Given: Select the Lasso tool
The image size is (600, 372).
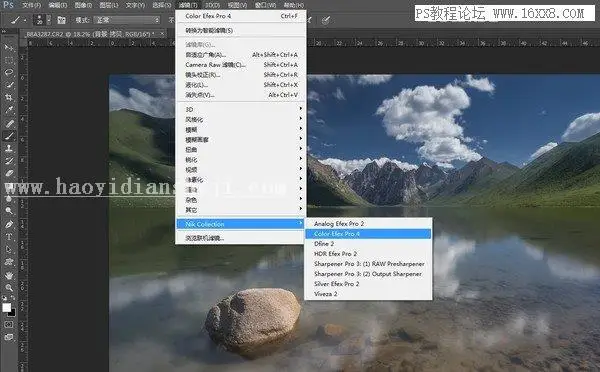Looking at the screenshot, I should tap(9, 72).
